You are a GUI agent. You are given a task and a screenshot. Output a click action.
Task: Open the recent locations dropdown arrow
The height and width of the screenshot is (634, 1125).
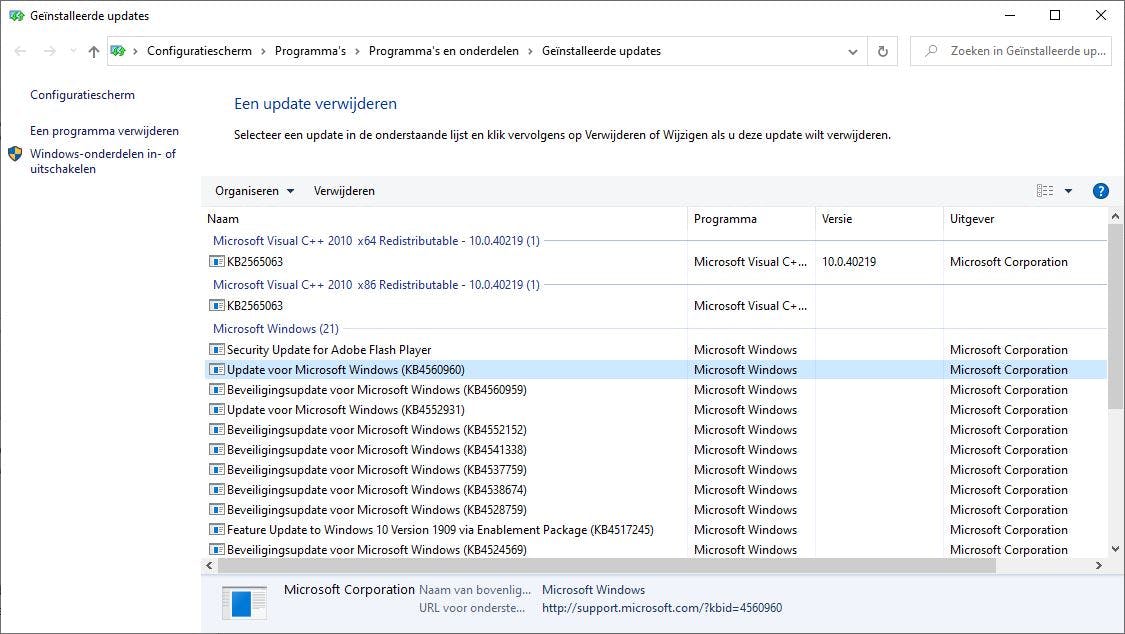[x=72, y=51]
